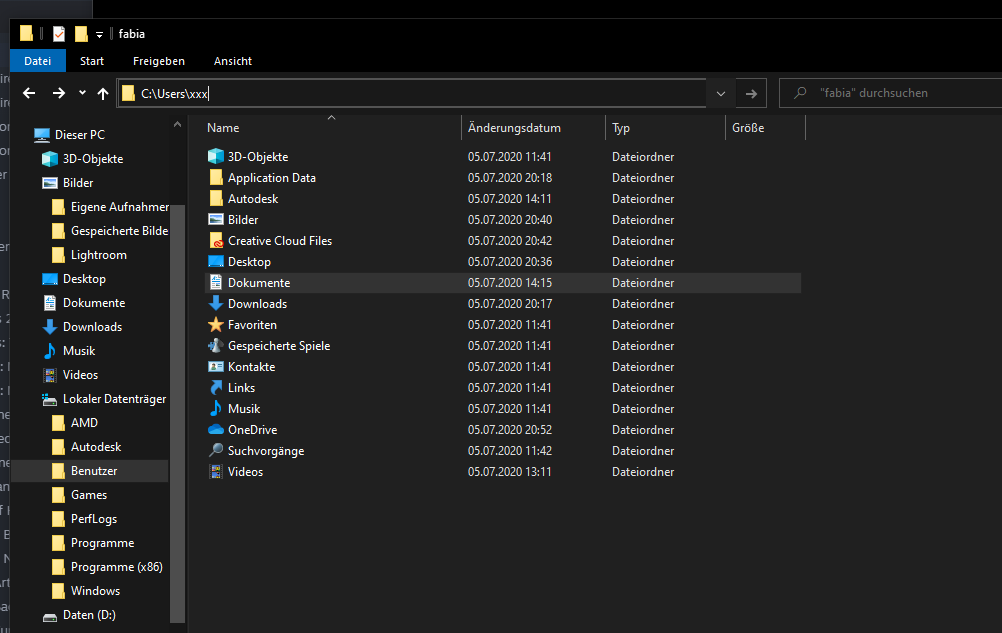Go back with the left arrow
The image size is (1002, 633).
click(x=29, y=93)
